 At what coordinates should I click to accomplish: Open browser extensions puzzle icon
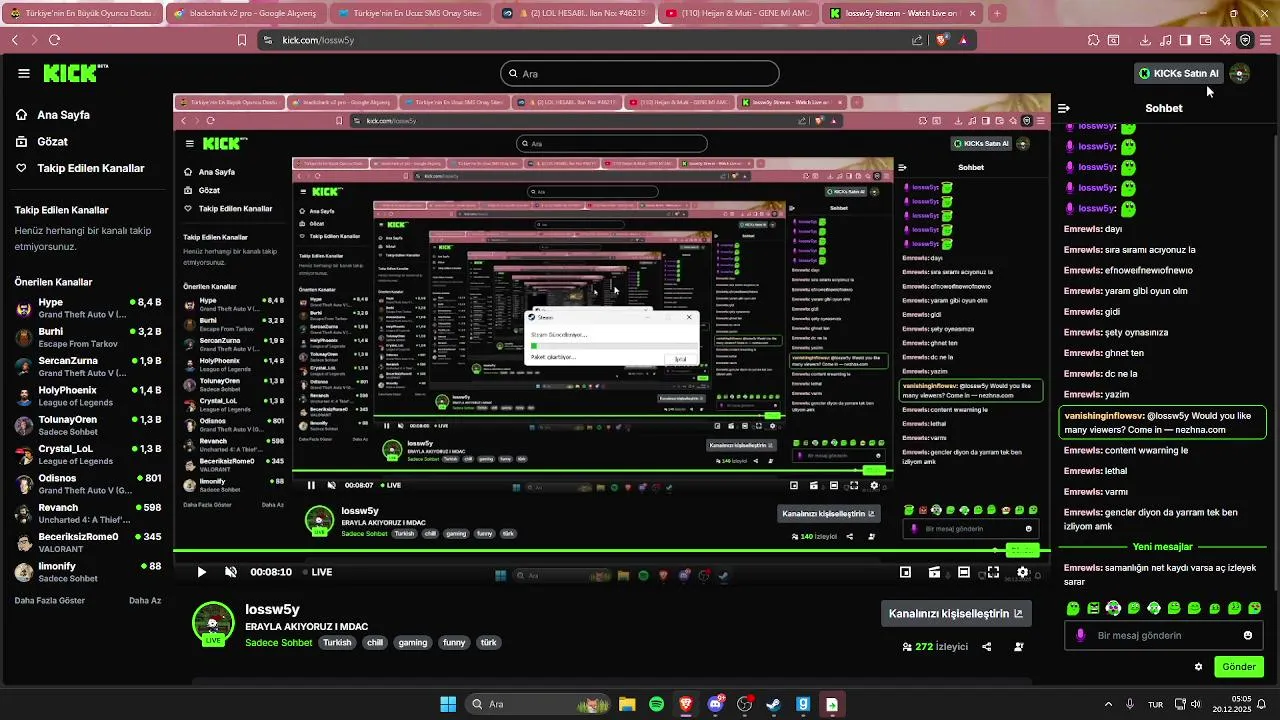coord(1093,40)
